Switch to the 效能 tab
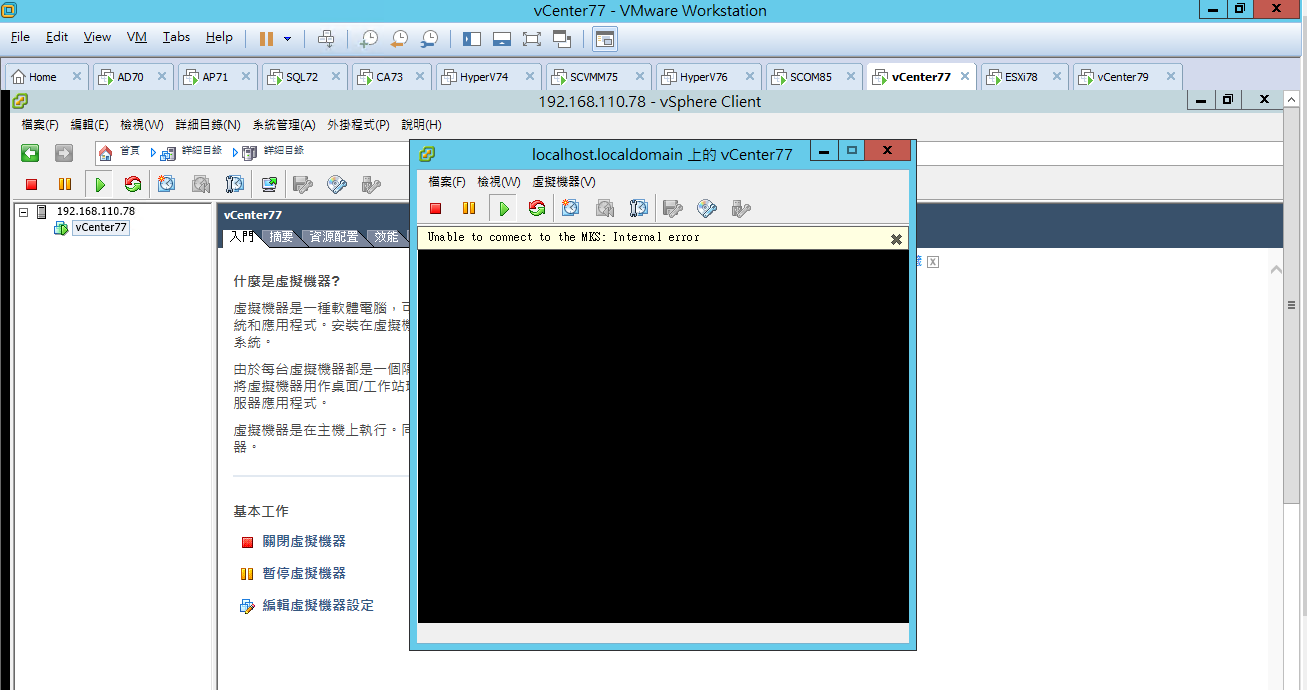The height and width of the screenshot is (690, 1307). click(386, 237)
